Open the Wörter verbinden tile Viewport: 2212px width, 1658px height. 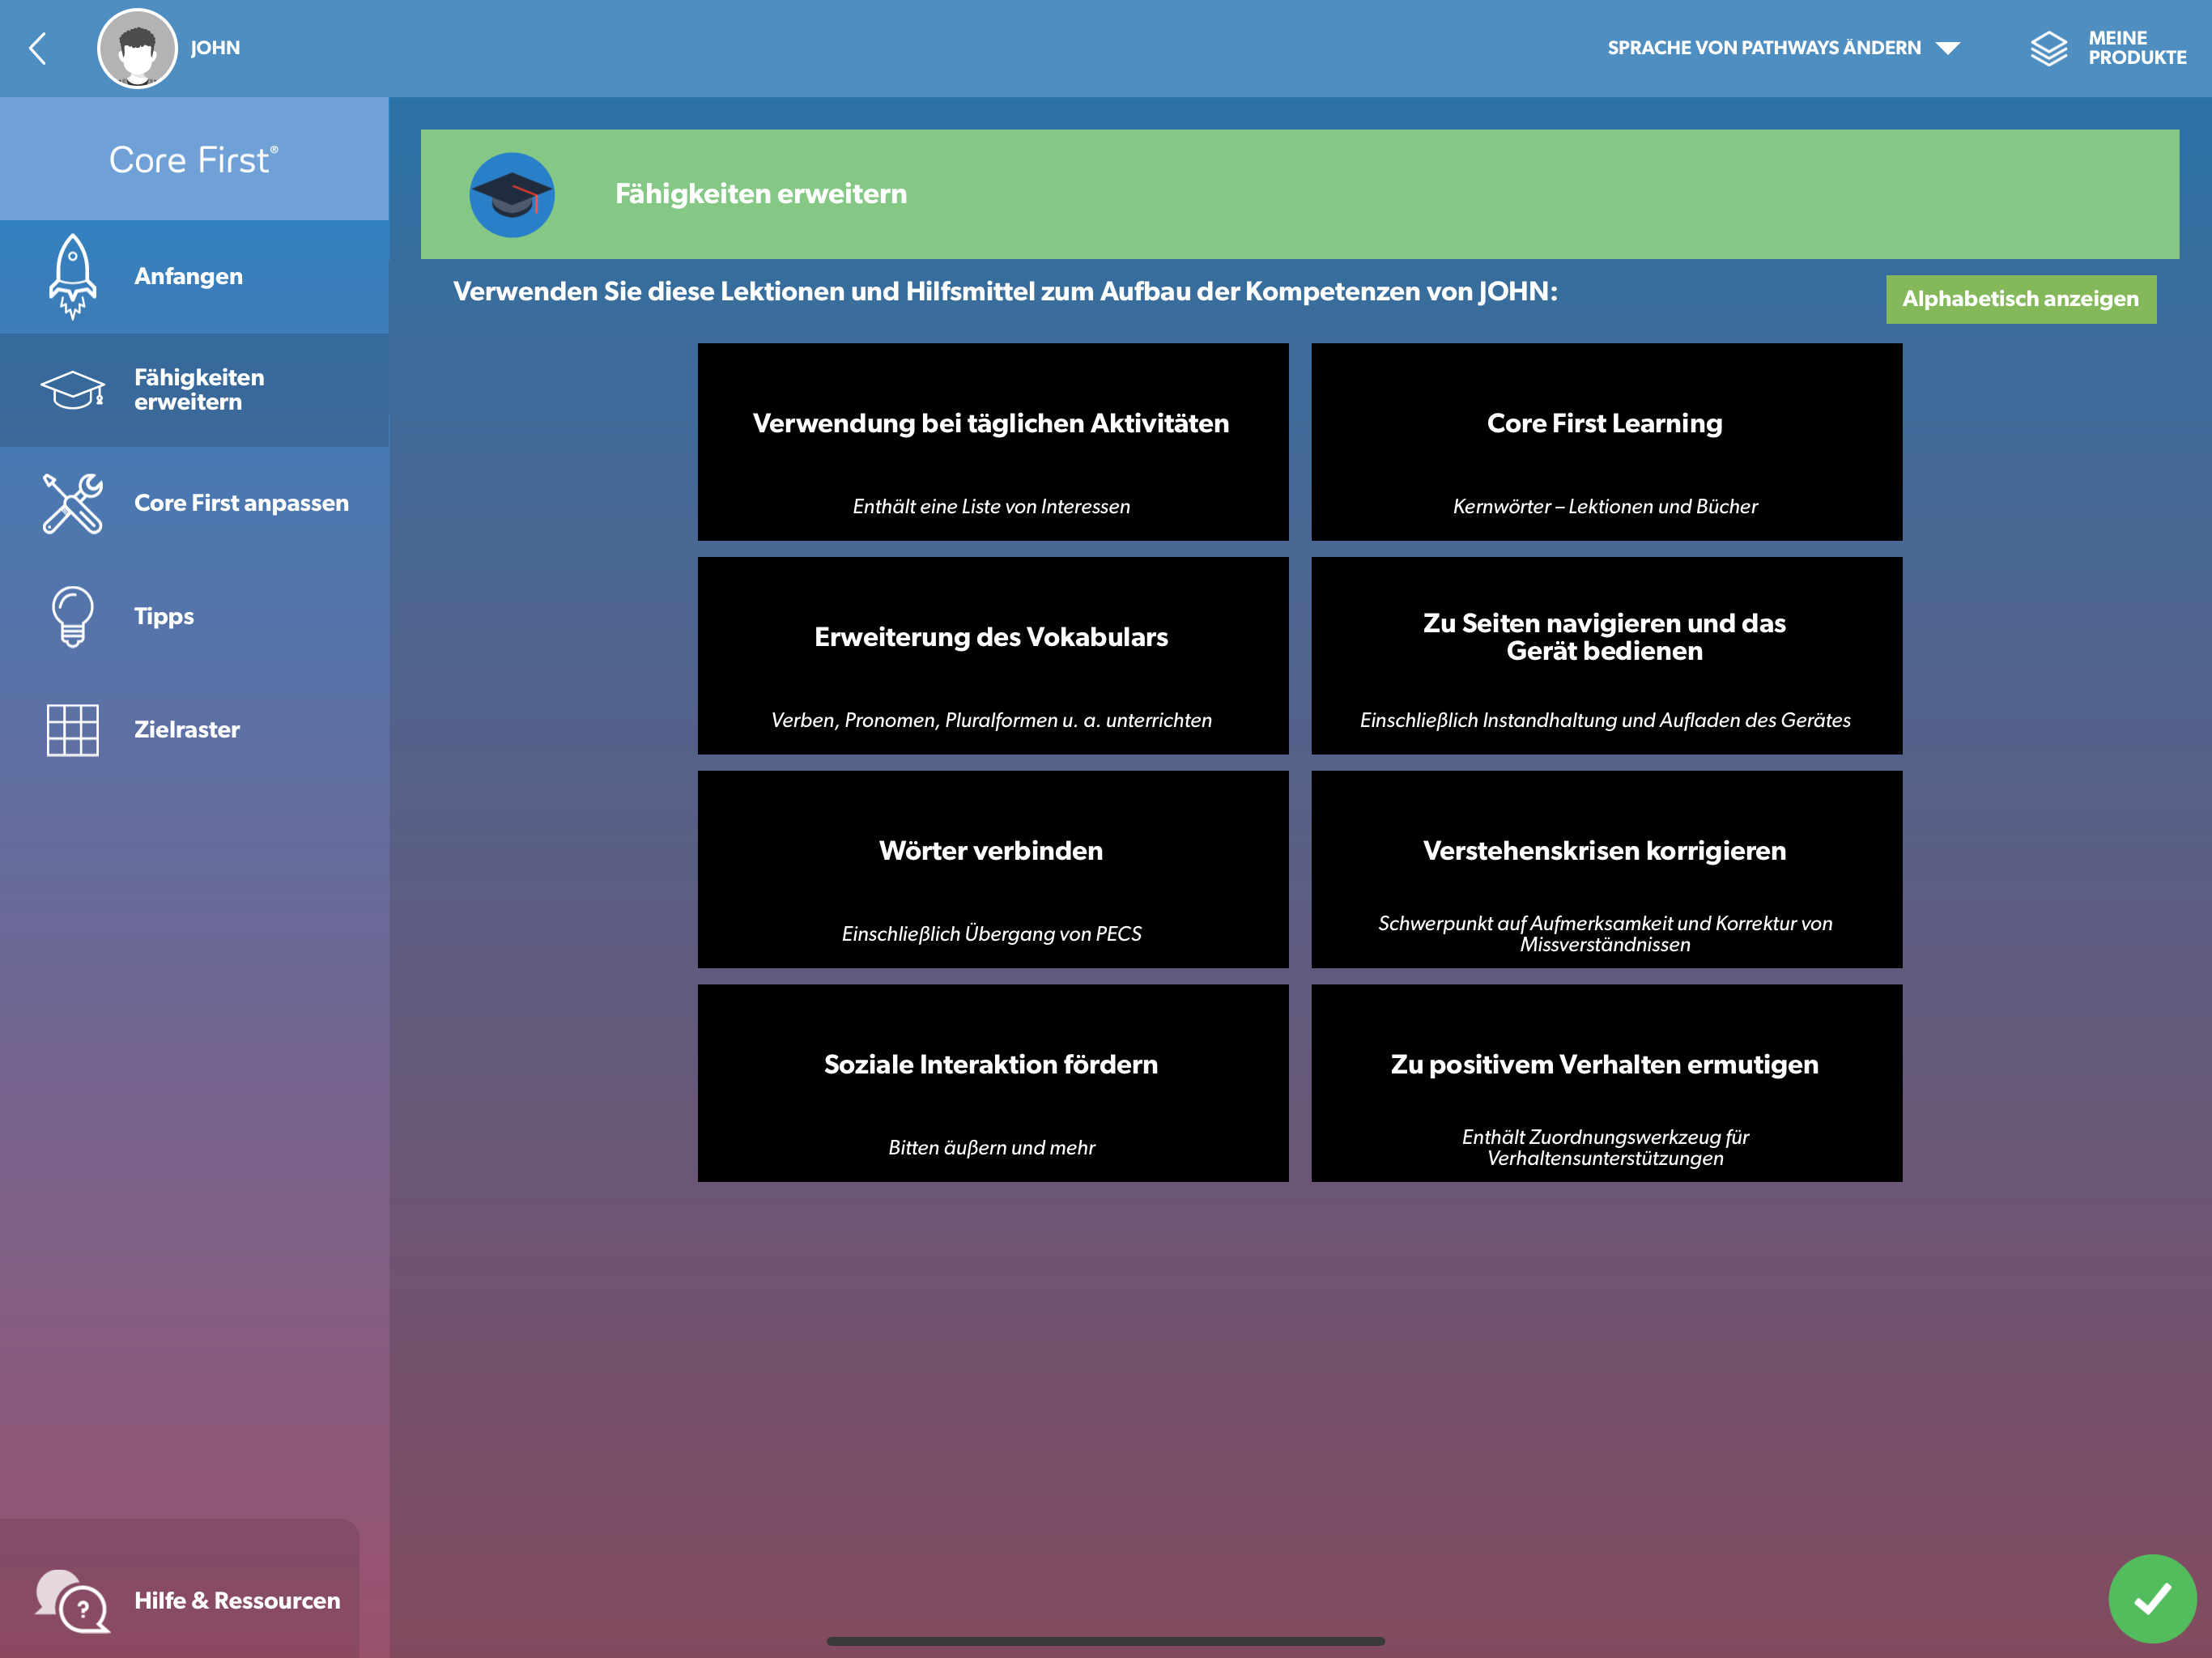point(993,869)
